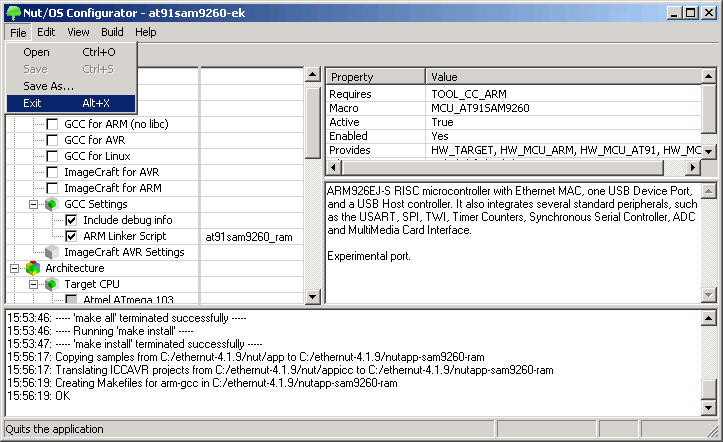Tick ImageCraft for ARM checkbox
The width and height of the screenshot is (723, 442).
pos(53,189)
